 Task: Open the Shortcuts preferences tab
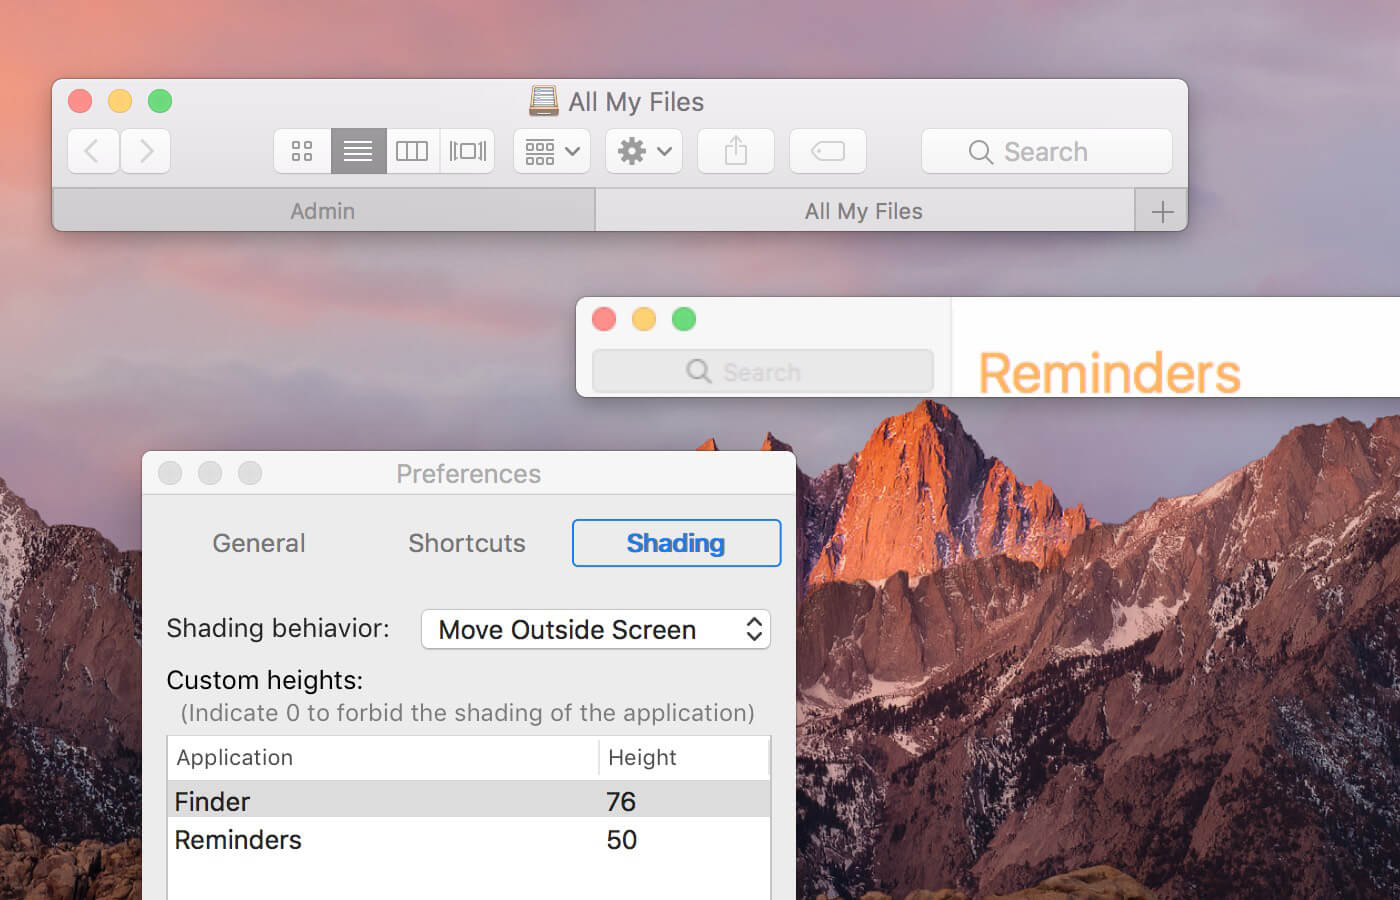coord(467,543)
